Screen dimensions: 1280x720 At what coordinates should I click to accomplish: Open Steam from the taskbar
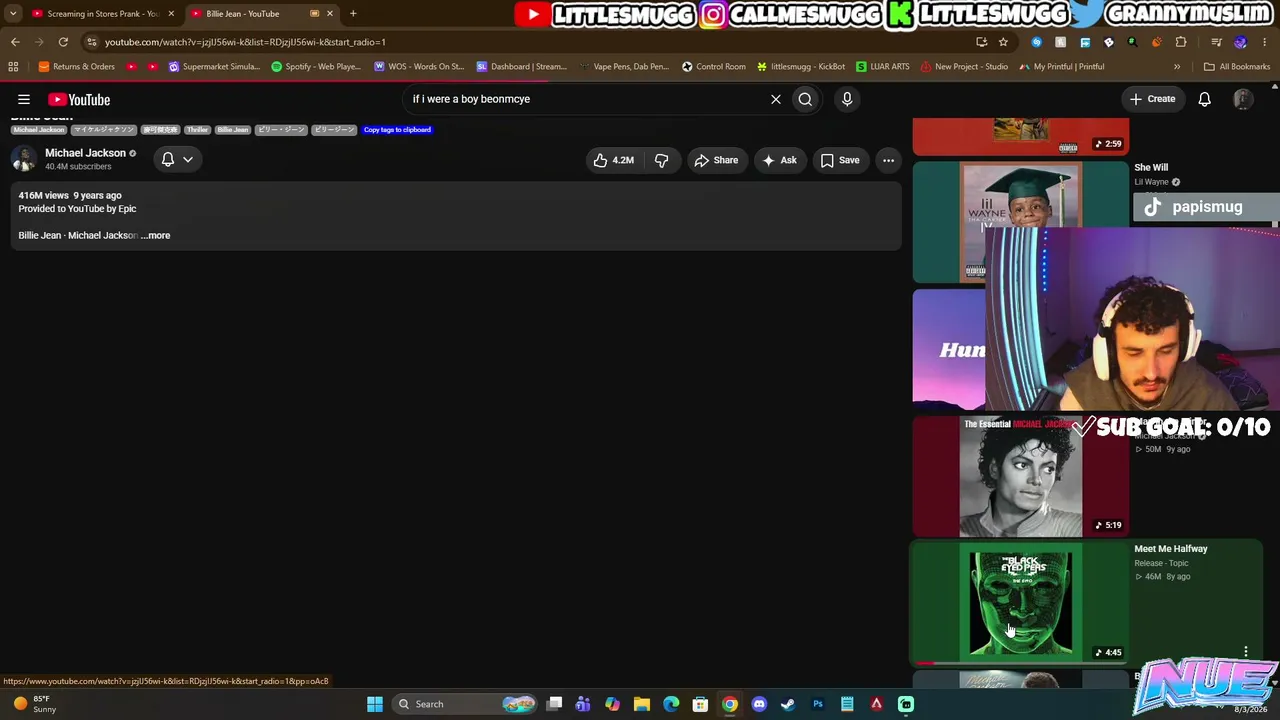788,704
